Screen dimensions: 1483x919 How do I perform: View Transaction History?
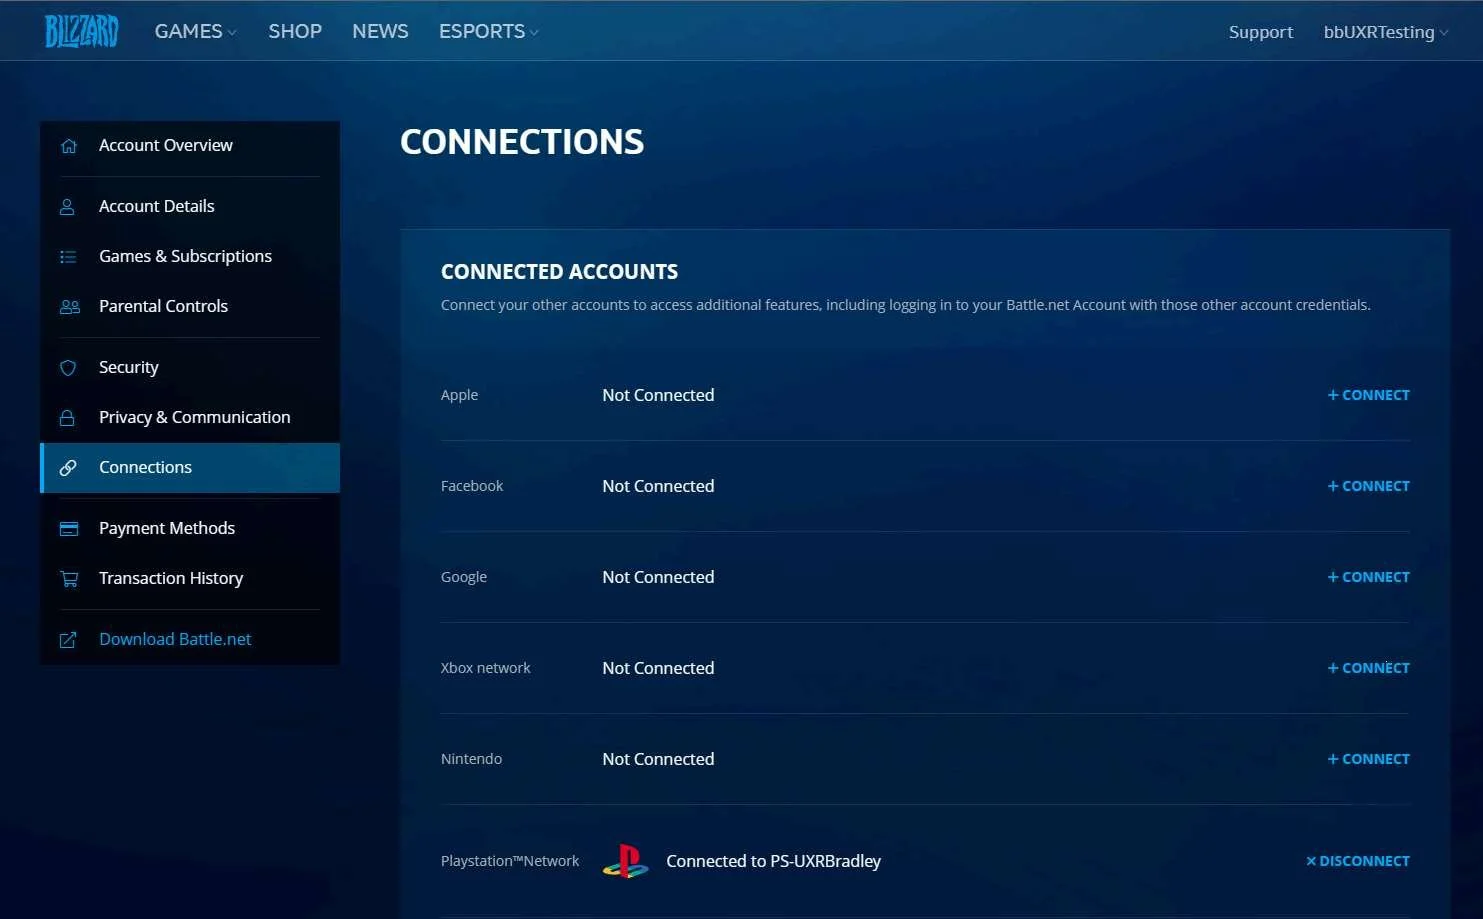click(190, 579)
